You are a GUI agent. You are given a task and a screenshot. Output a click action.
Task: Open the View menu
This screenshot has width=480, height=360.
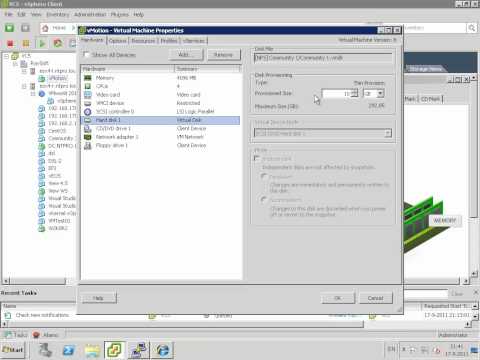[36, 15]
